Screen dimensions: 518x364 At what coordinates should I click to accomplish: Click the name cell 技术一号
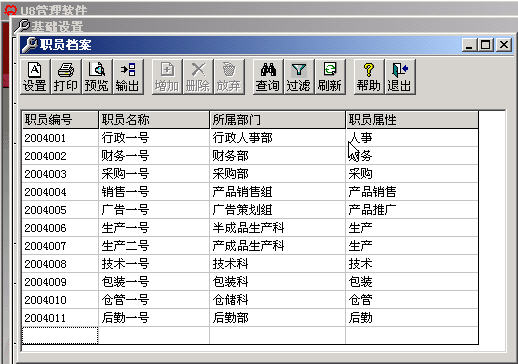(154, 264)
